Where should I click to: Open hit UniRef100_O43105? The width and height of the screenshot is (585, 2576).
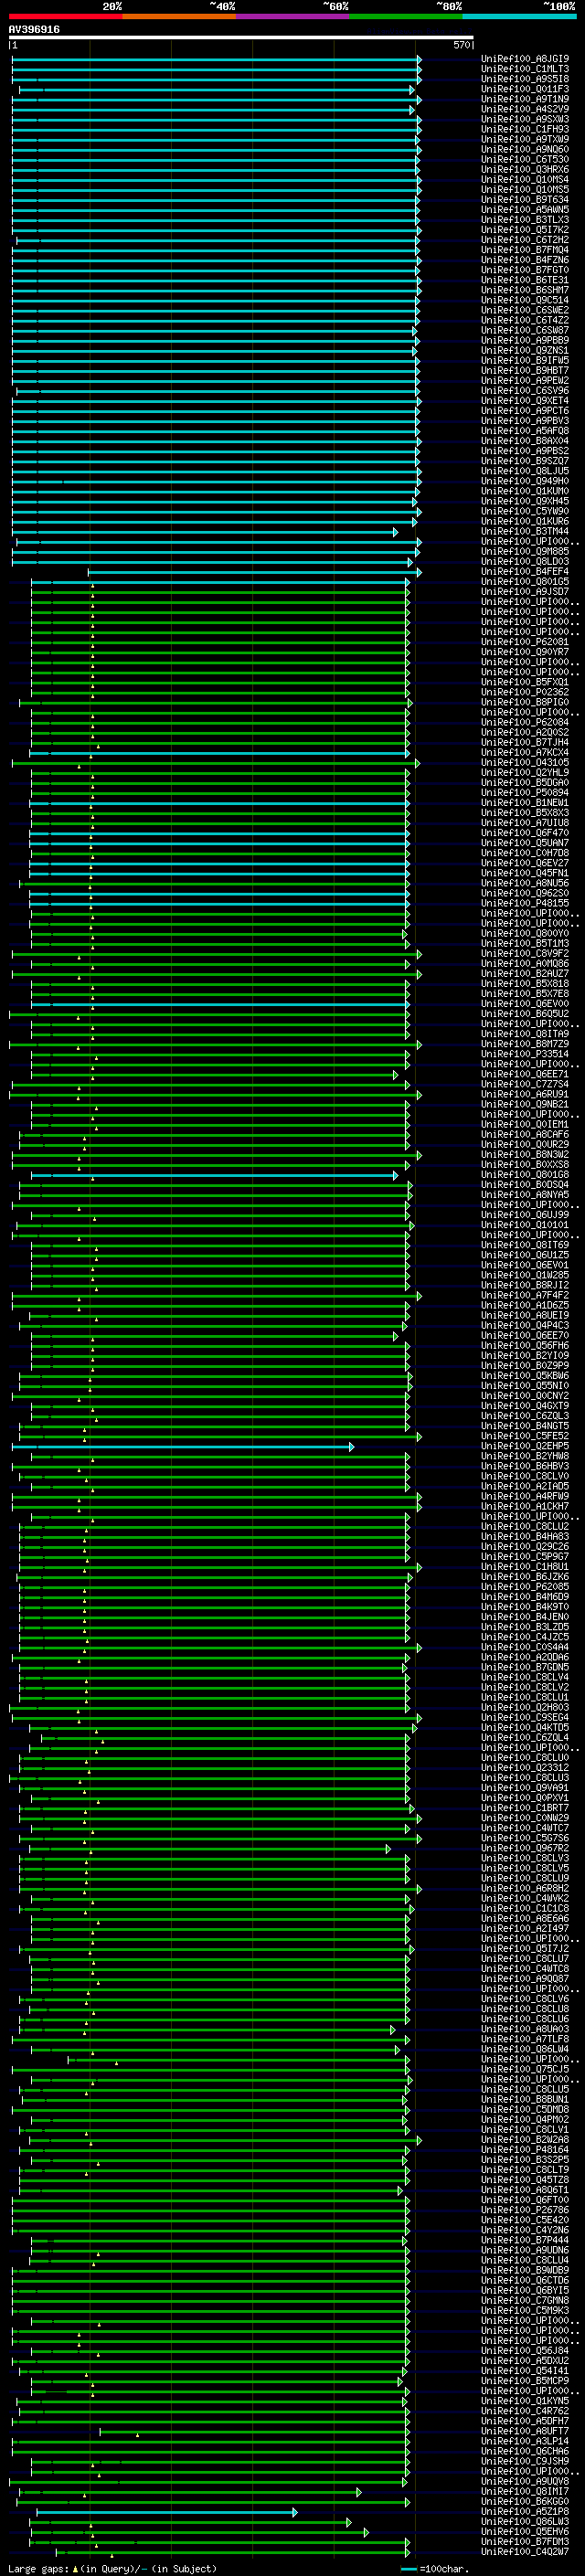(x=525, y=763)
